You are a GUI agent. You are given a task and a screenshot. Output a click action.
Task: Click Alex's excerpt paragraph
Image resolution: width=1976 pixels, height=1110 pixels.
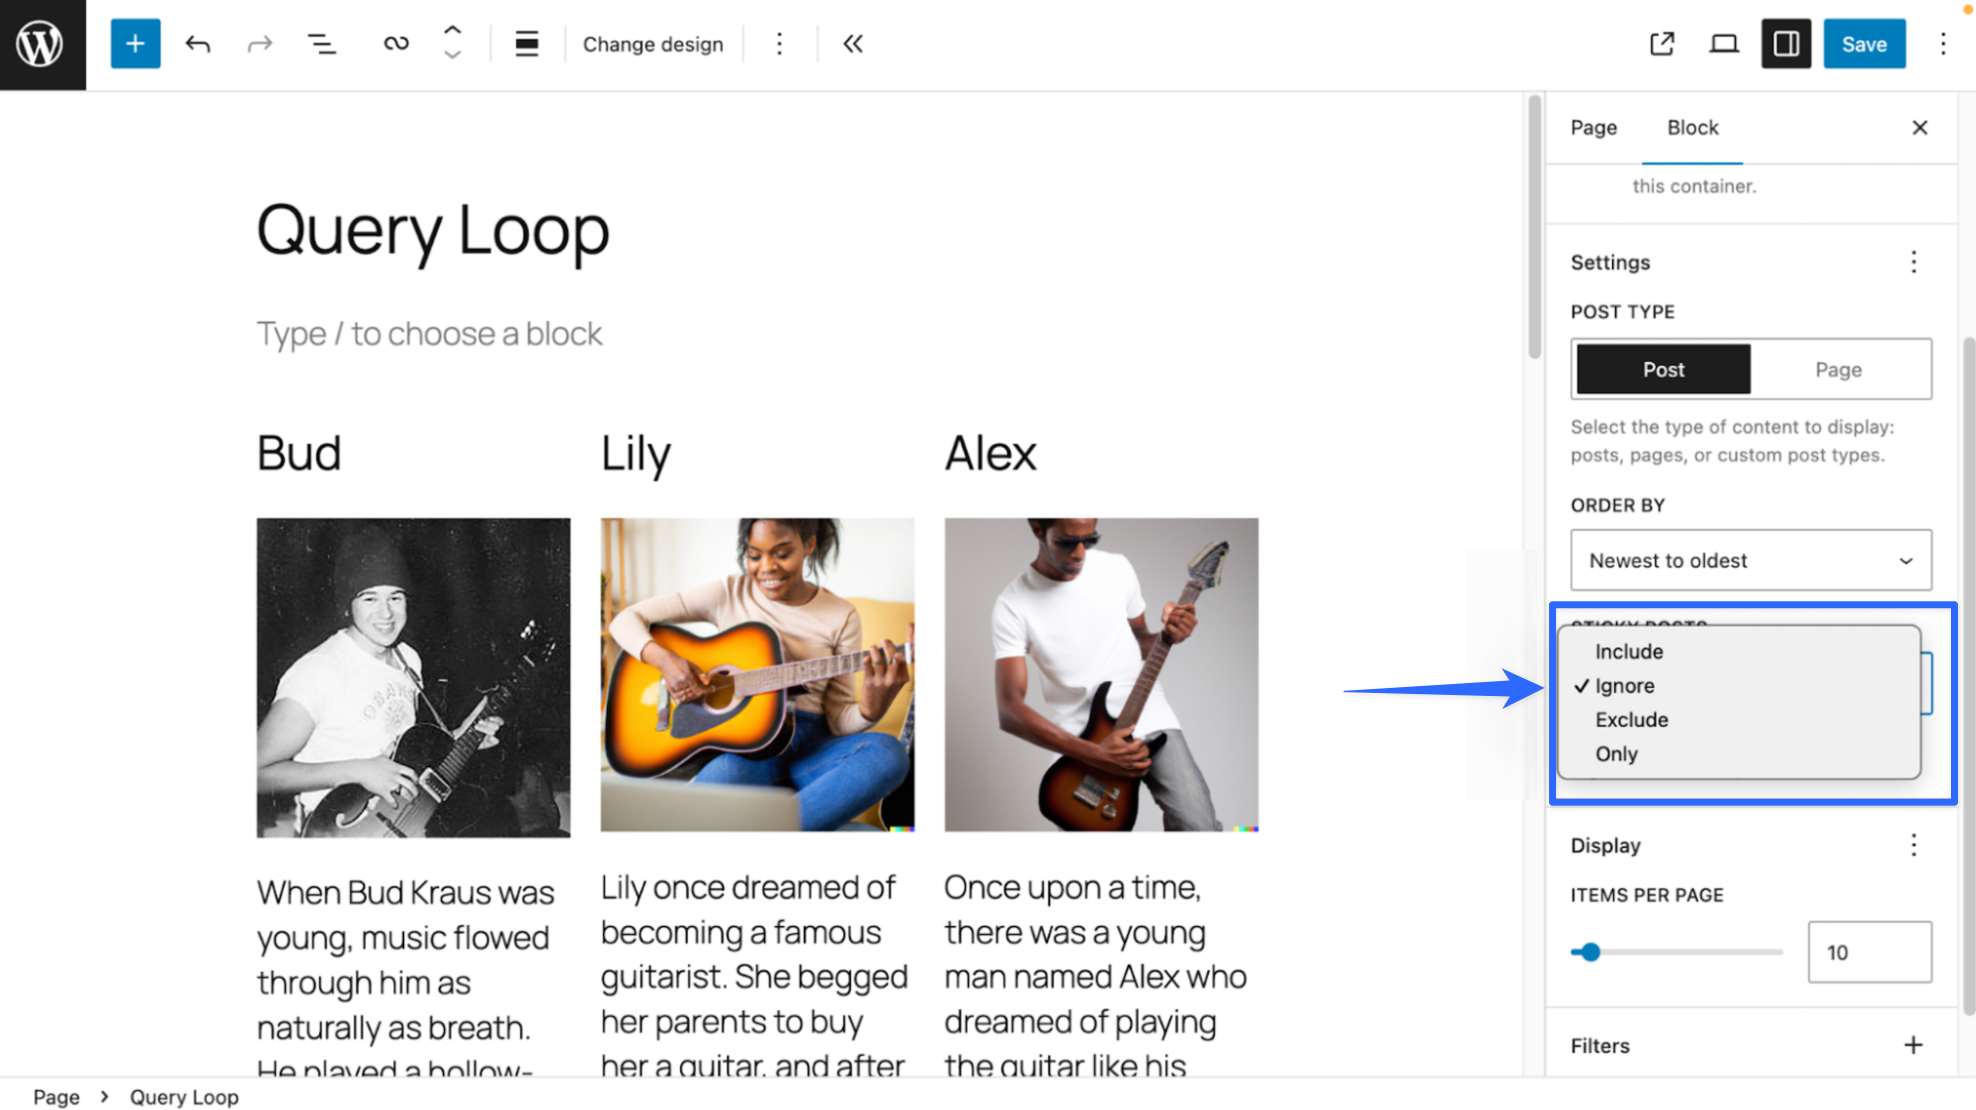tap(1096, 975)
